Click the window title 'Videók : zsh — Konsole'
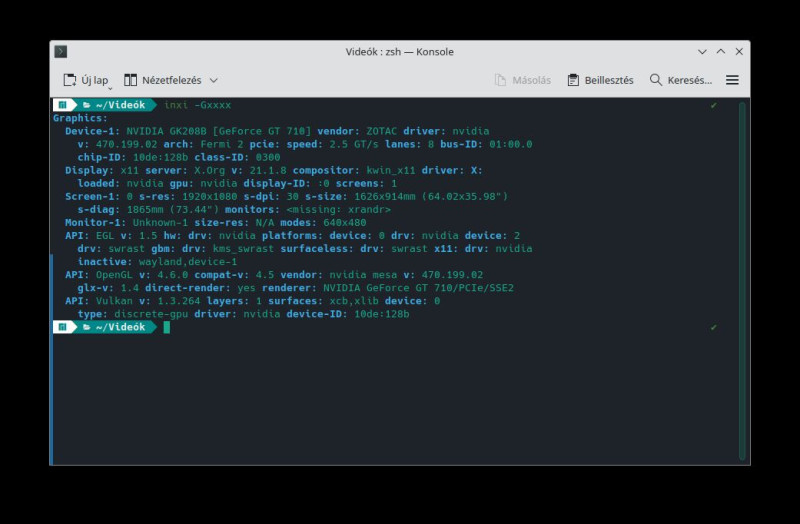Viewport: 800px width, 524px height. tap(399, 52)
